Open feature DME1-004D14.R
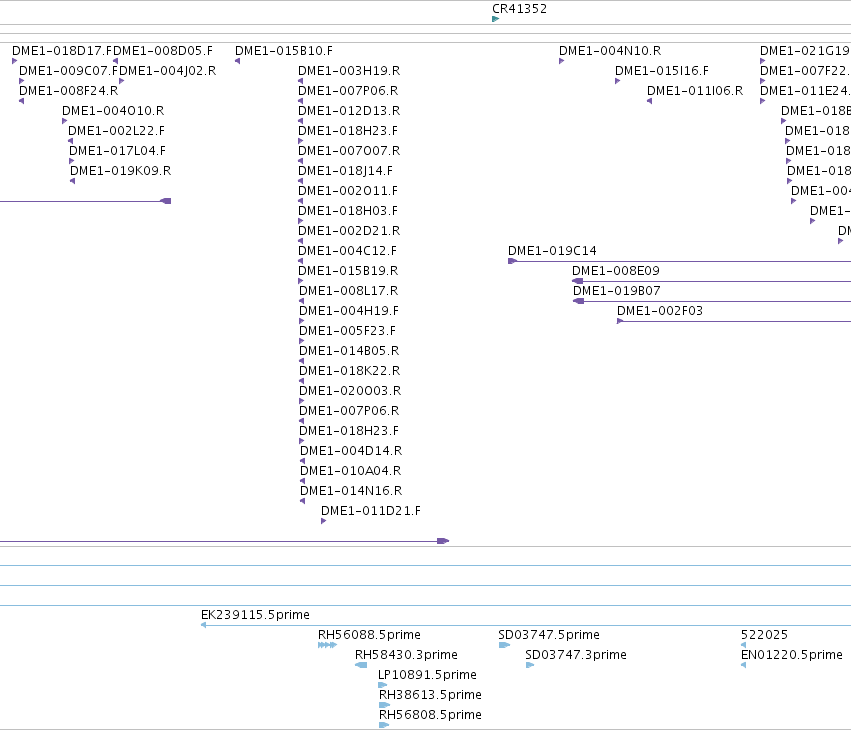Viewport: 851px width, 730px height. (351, 452)
